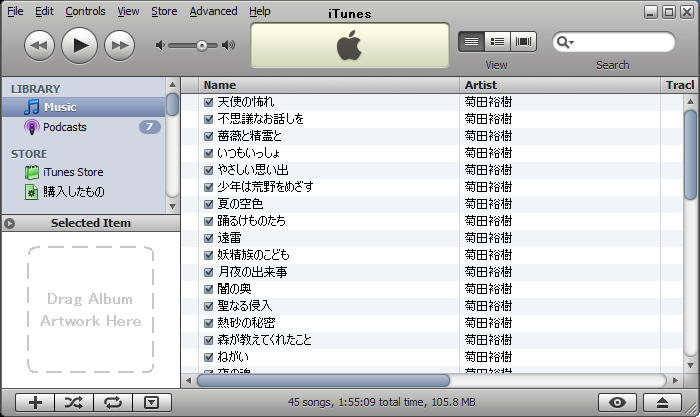Click the horizontal scrollbar thumb

[x=323, y=381]
